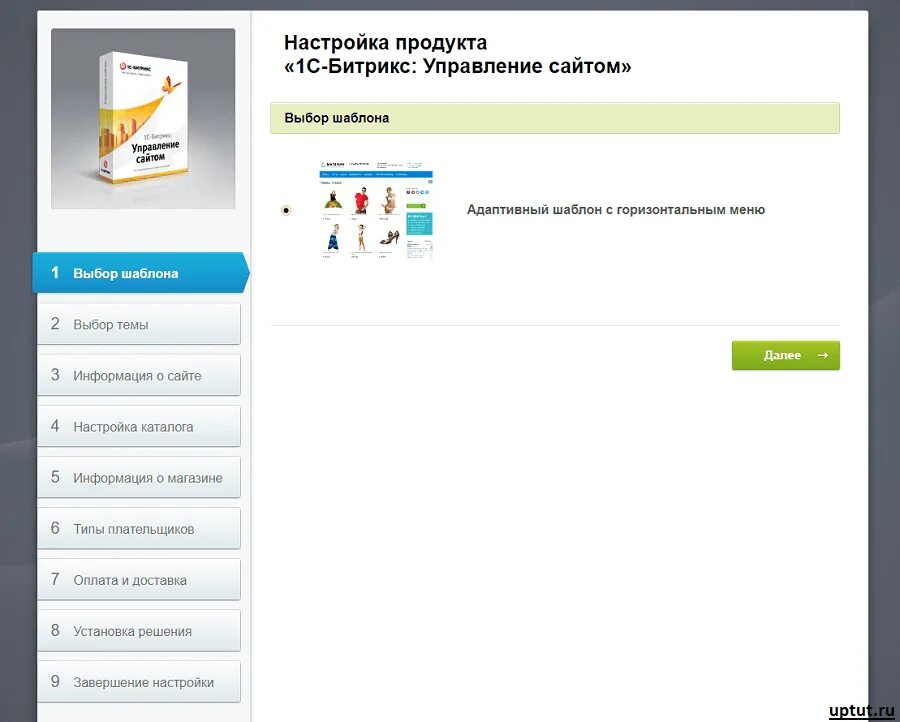The width and height of the screenshot is (900, 722).
Task: Click the number 9 step marker
Action: pos(55,681)
